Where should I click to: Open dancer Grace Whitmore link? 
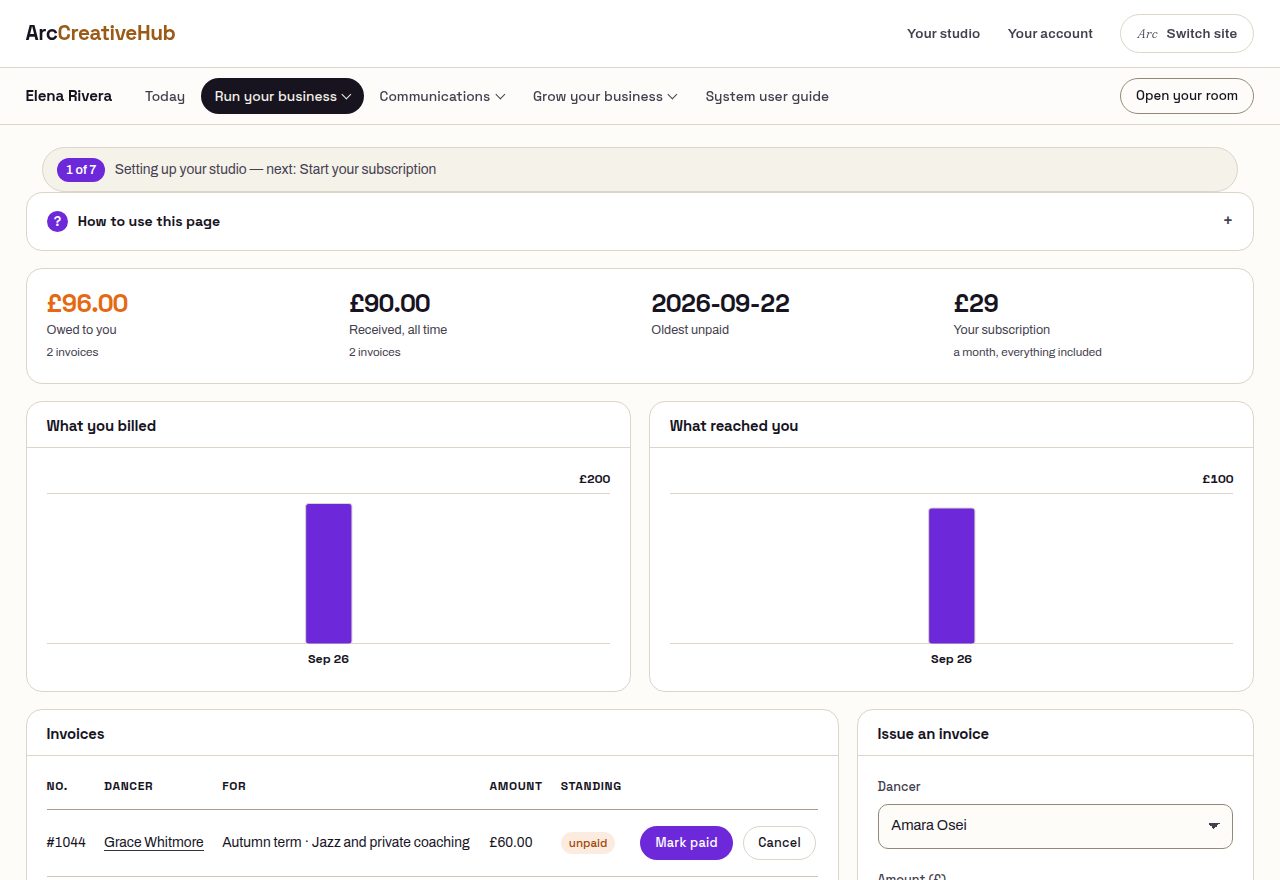(154, 842)
